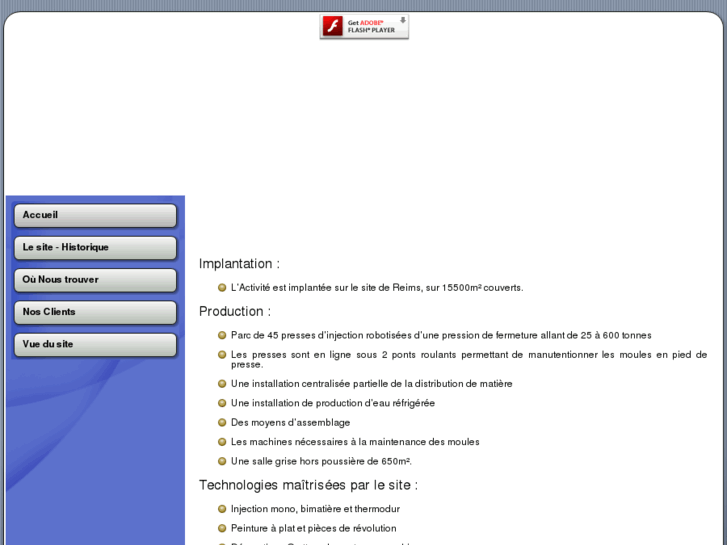
Task: Click the maintenance des moules line
Action: point(355,442)
